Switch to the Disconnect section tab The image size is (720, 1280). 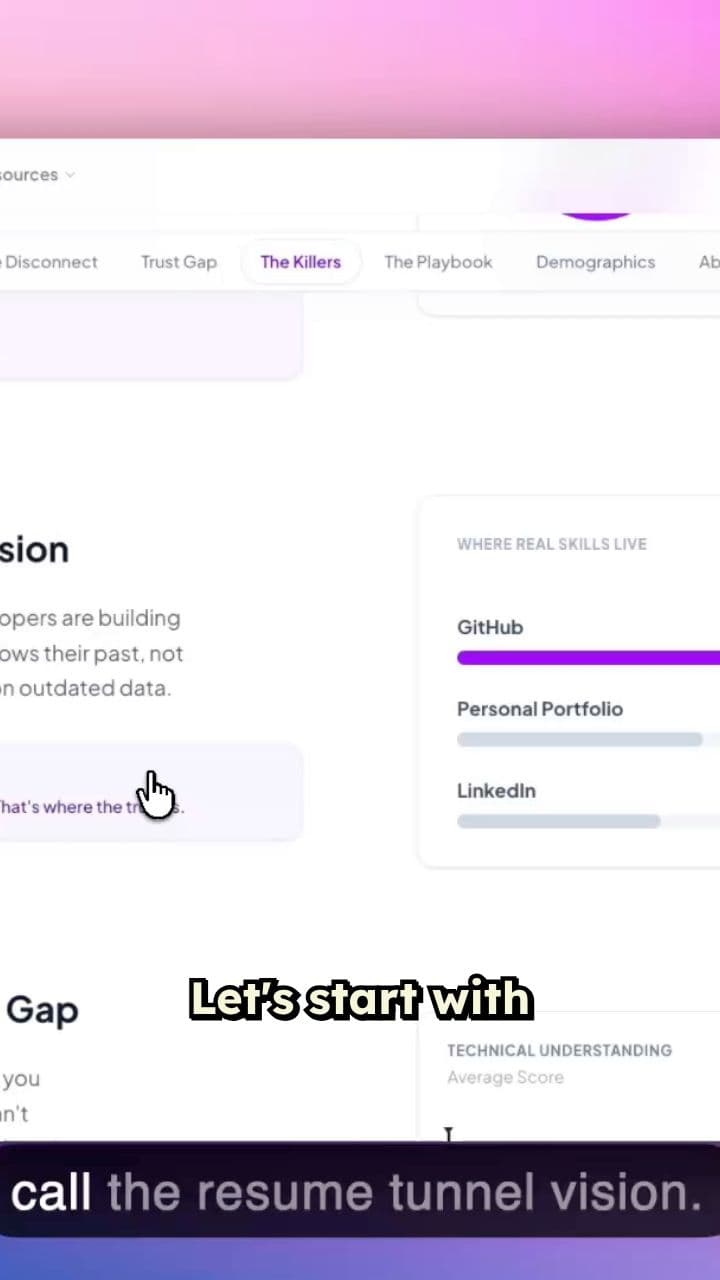pyautogui.click(x=50, y=262)
